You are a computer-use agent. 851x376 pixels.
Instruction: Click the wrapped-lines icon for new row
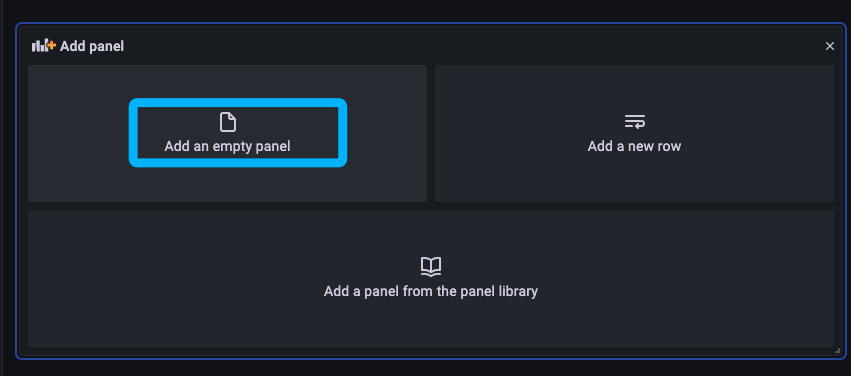pos(634,122)
